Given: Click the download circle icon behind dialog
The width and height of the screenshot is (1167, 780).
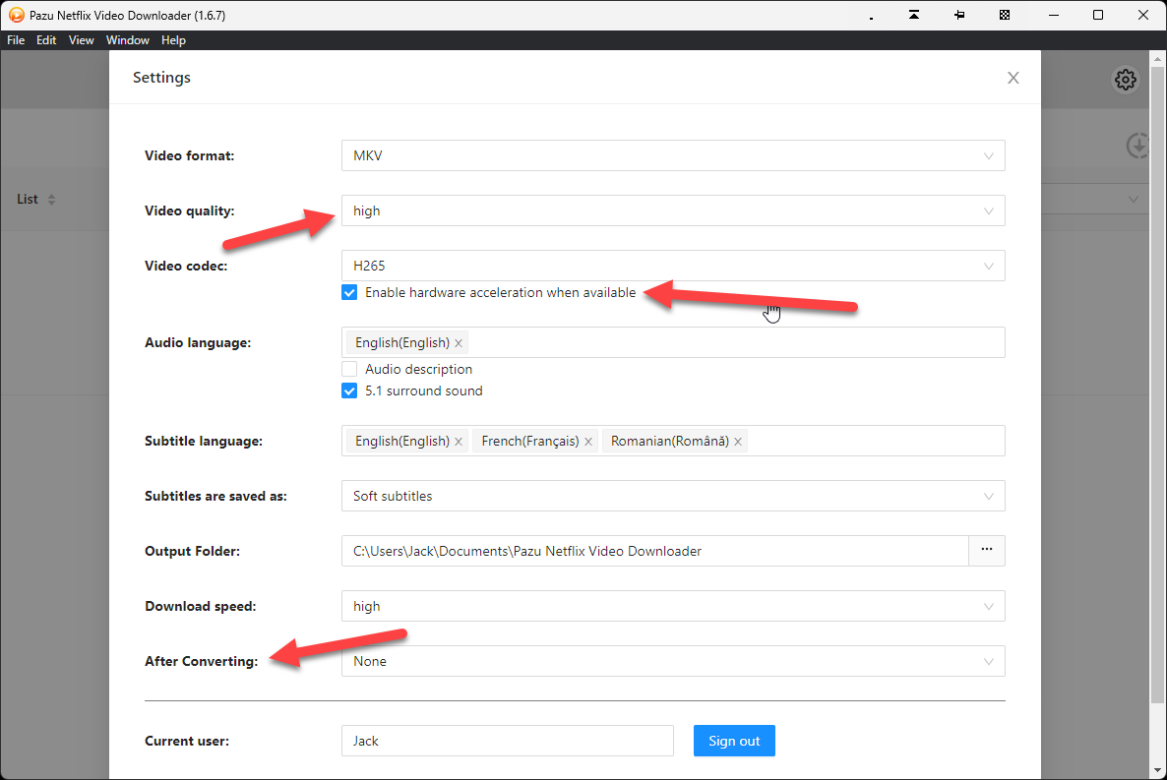Looking at the screenshot, I should click(x=1138, y=146).
